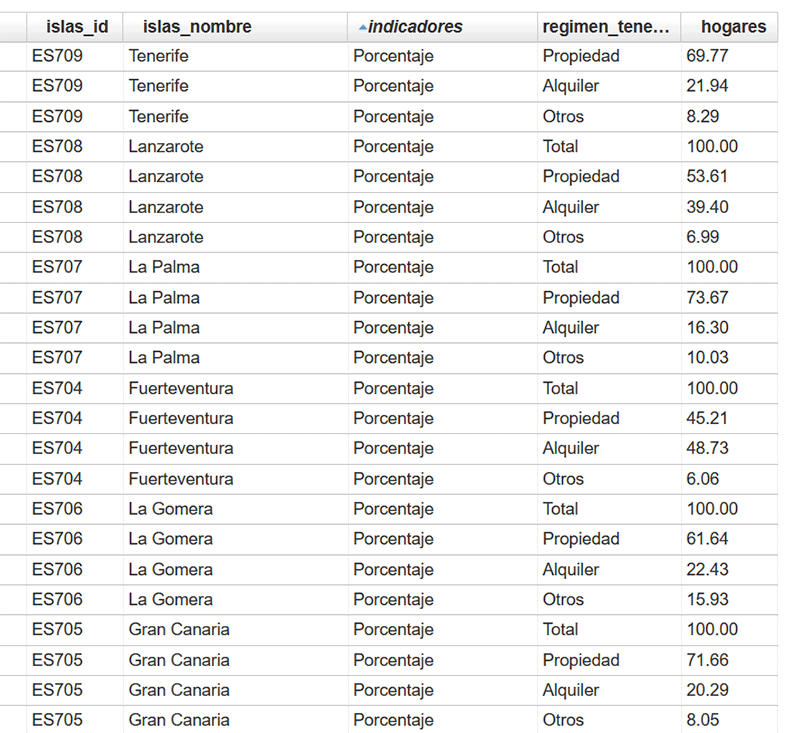
Task: Select 100.00 in Gran Canaria Total row
Action: point(712,629)
